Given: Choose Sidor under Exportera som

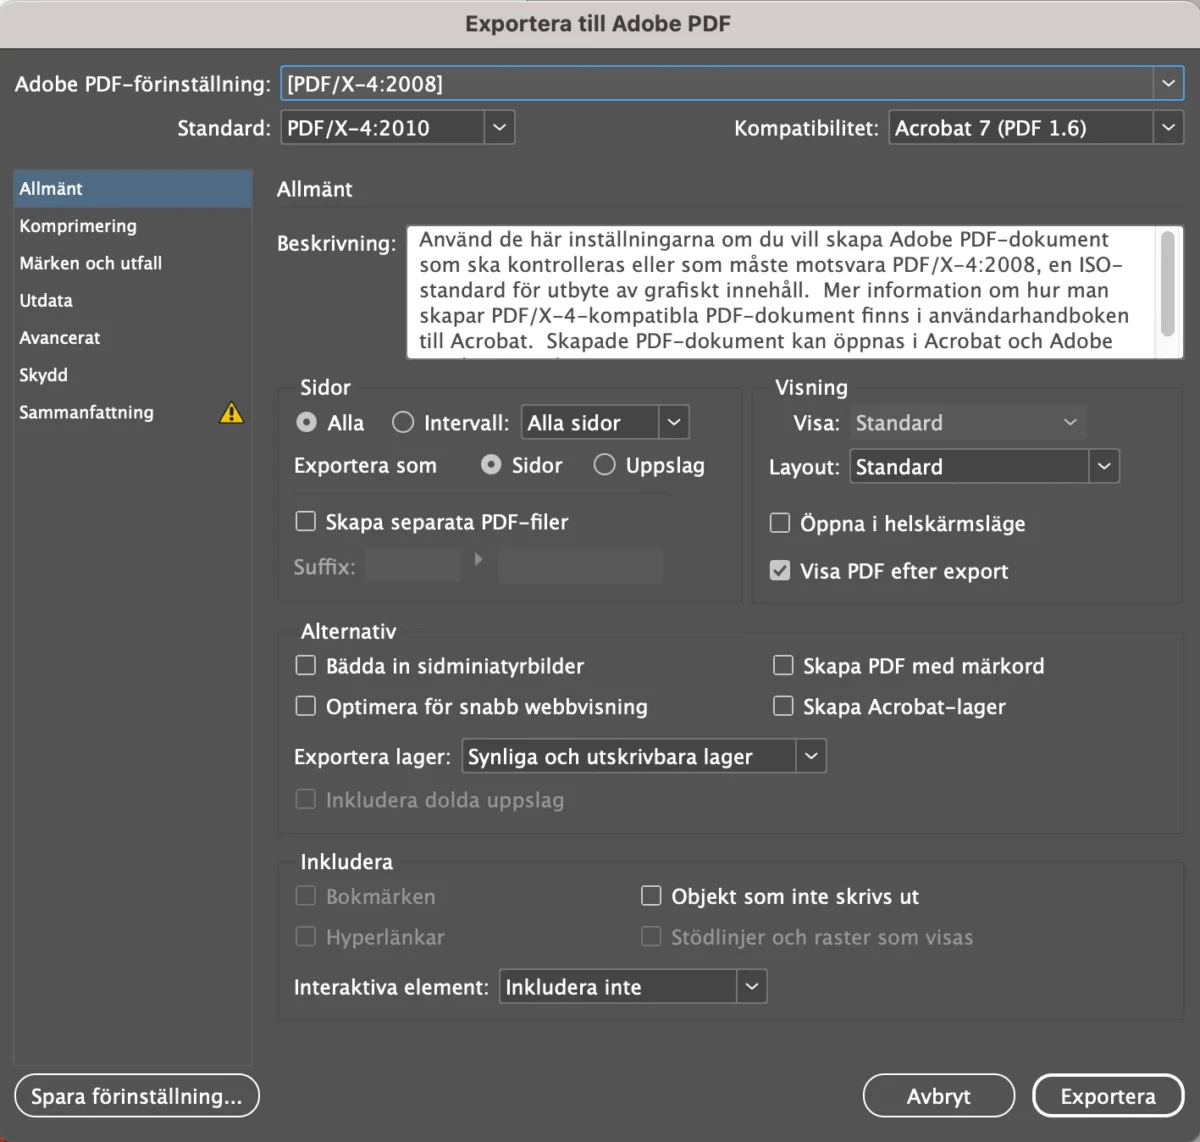Looking at the screenshot, I should [491, 464].
